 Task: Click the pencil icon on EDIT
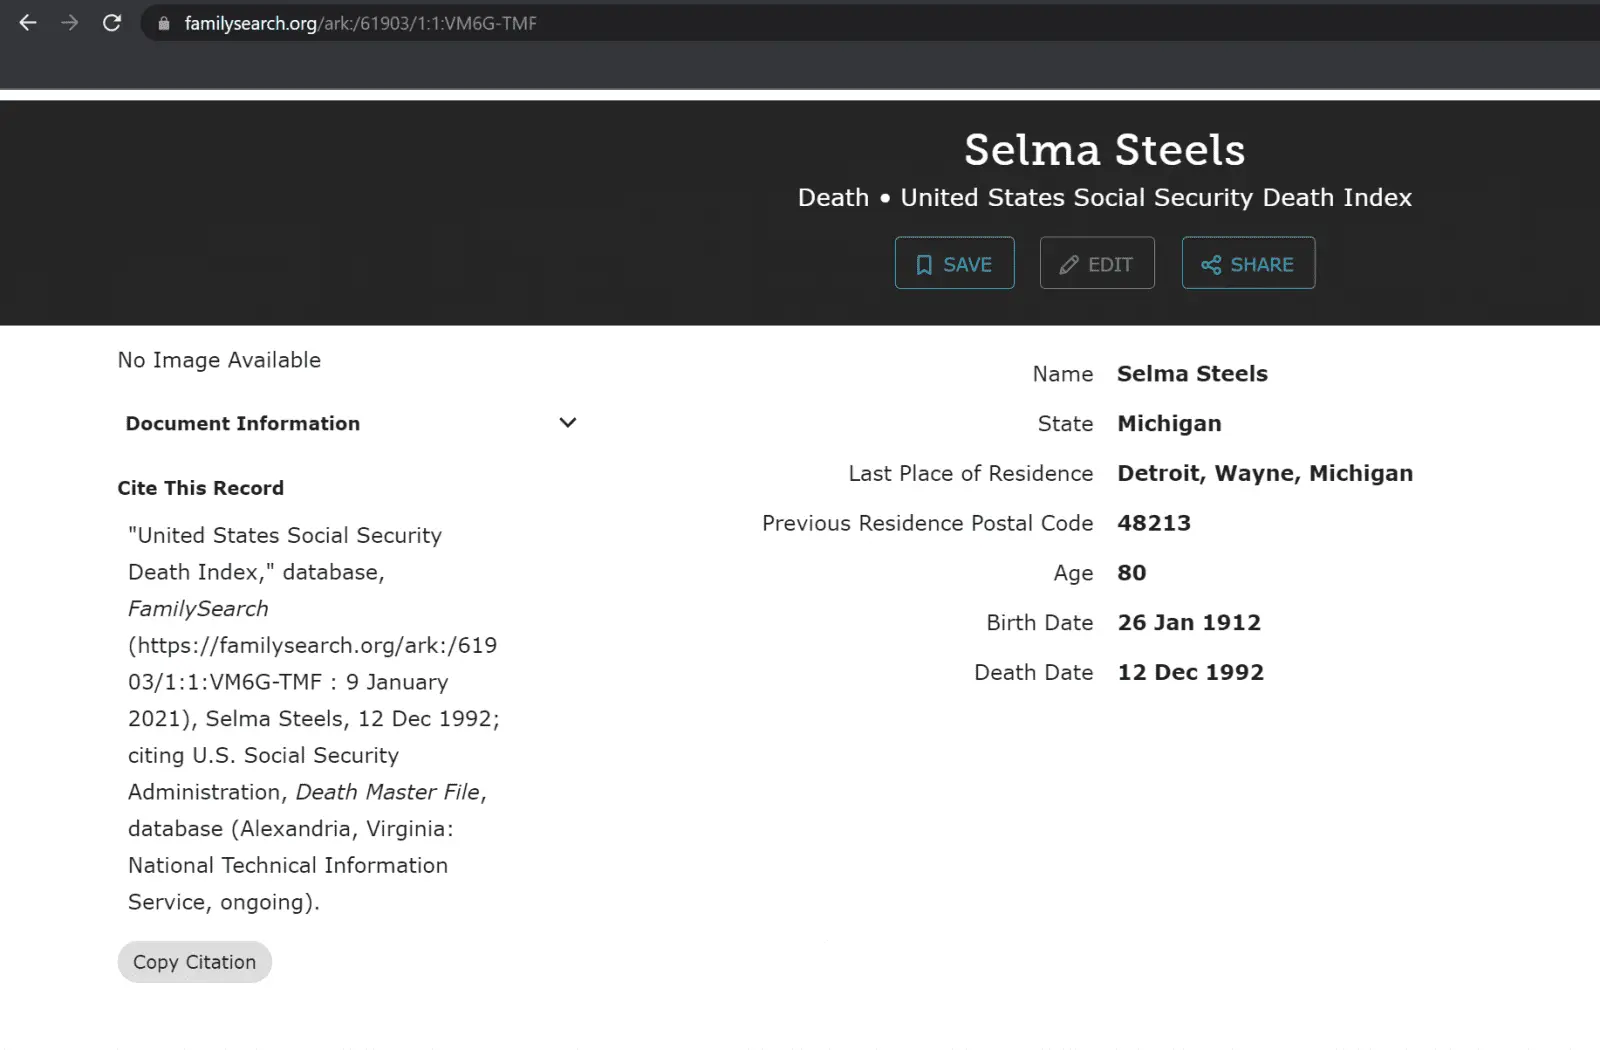point(1069,264)
